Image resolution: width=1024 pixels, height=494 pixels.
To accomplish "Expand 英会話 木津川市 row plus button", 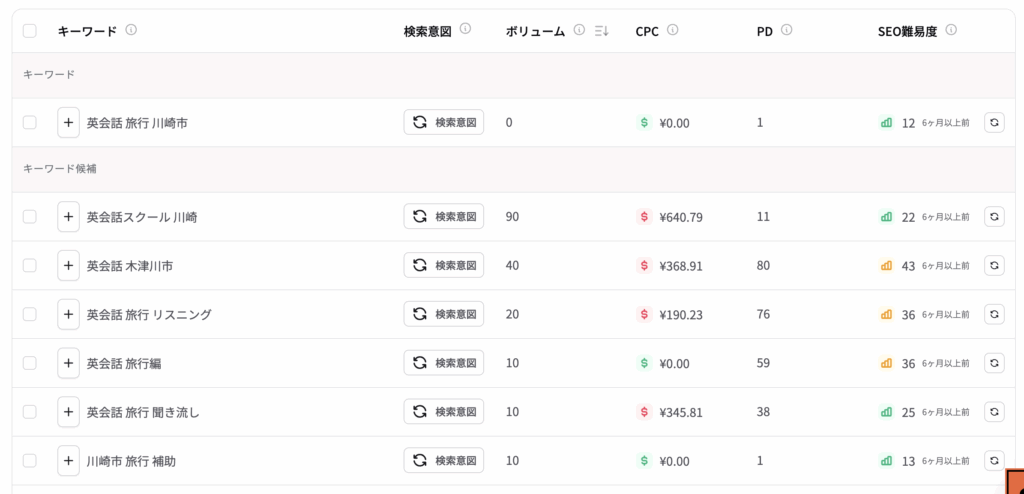I will click(x=68, y=265).
